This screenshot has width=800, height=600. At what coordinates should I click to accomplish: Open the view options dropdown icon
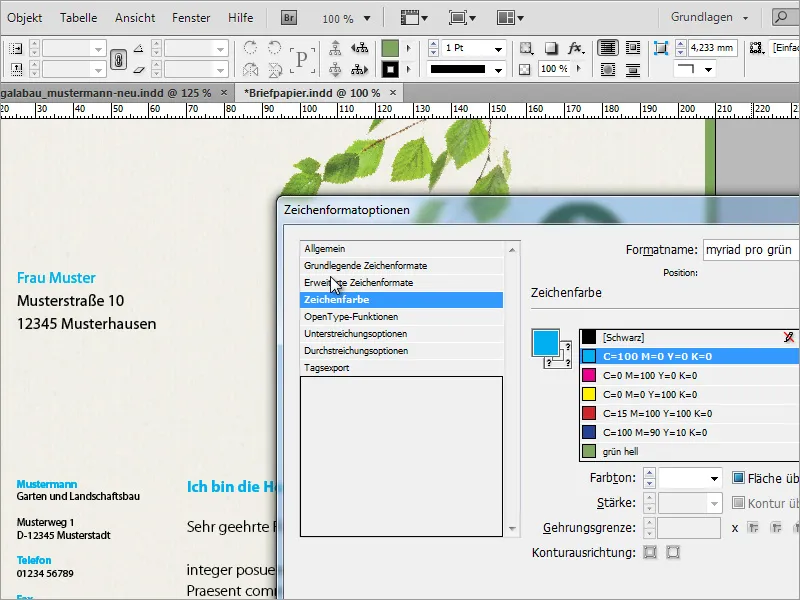click(x=414, y=18)
